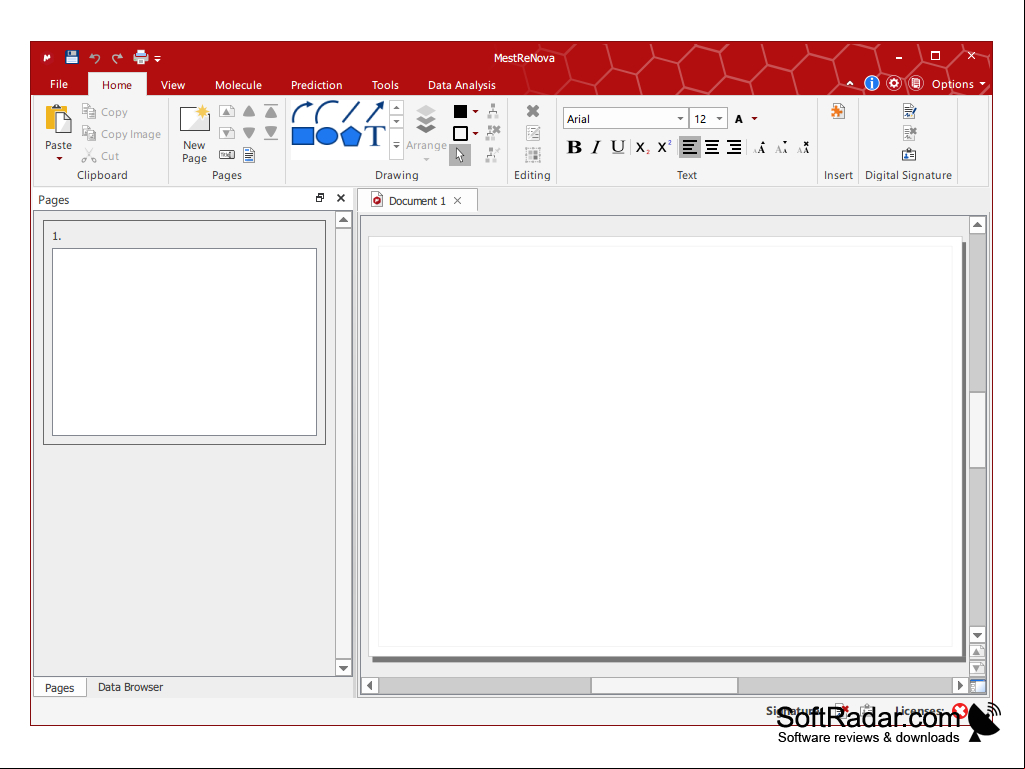Toggle Italic text formatting
Viewport: 1025px width, 769px height.
point(596,147)
